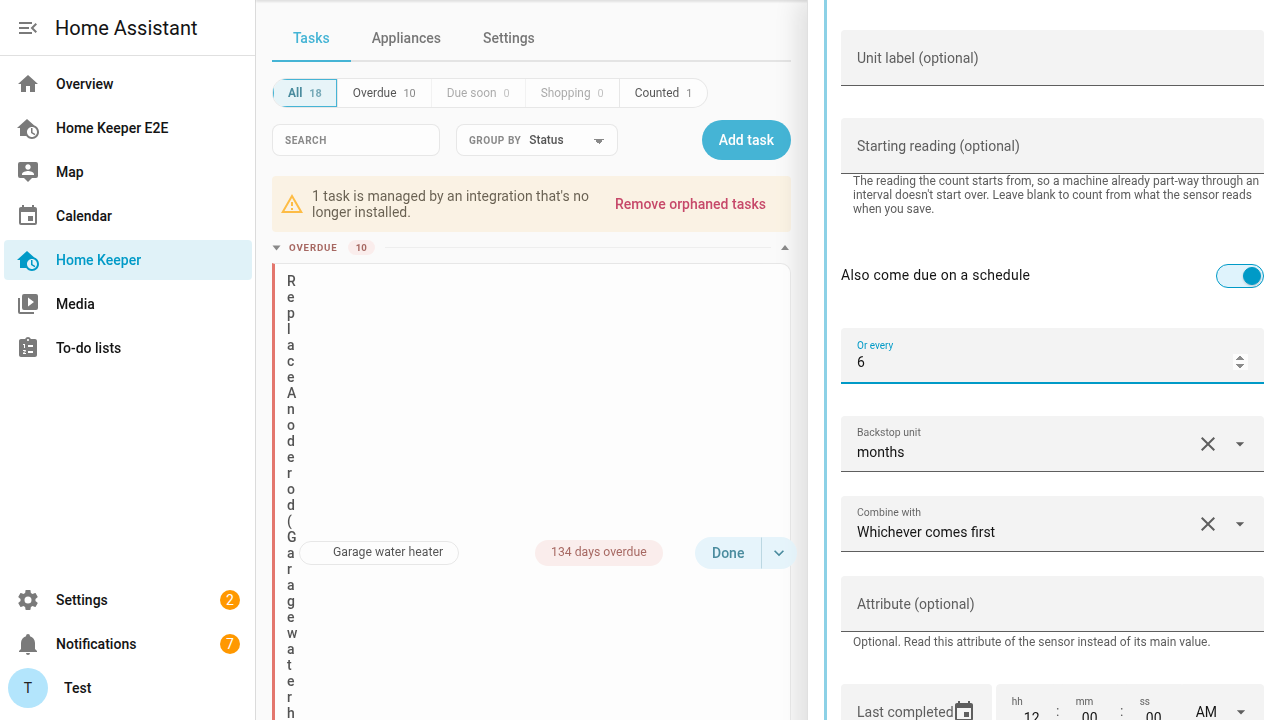Switch to the Tasks tab
Viewport: 1280px width, 720px height.
311,38
